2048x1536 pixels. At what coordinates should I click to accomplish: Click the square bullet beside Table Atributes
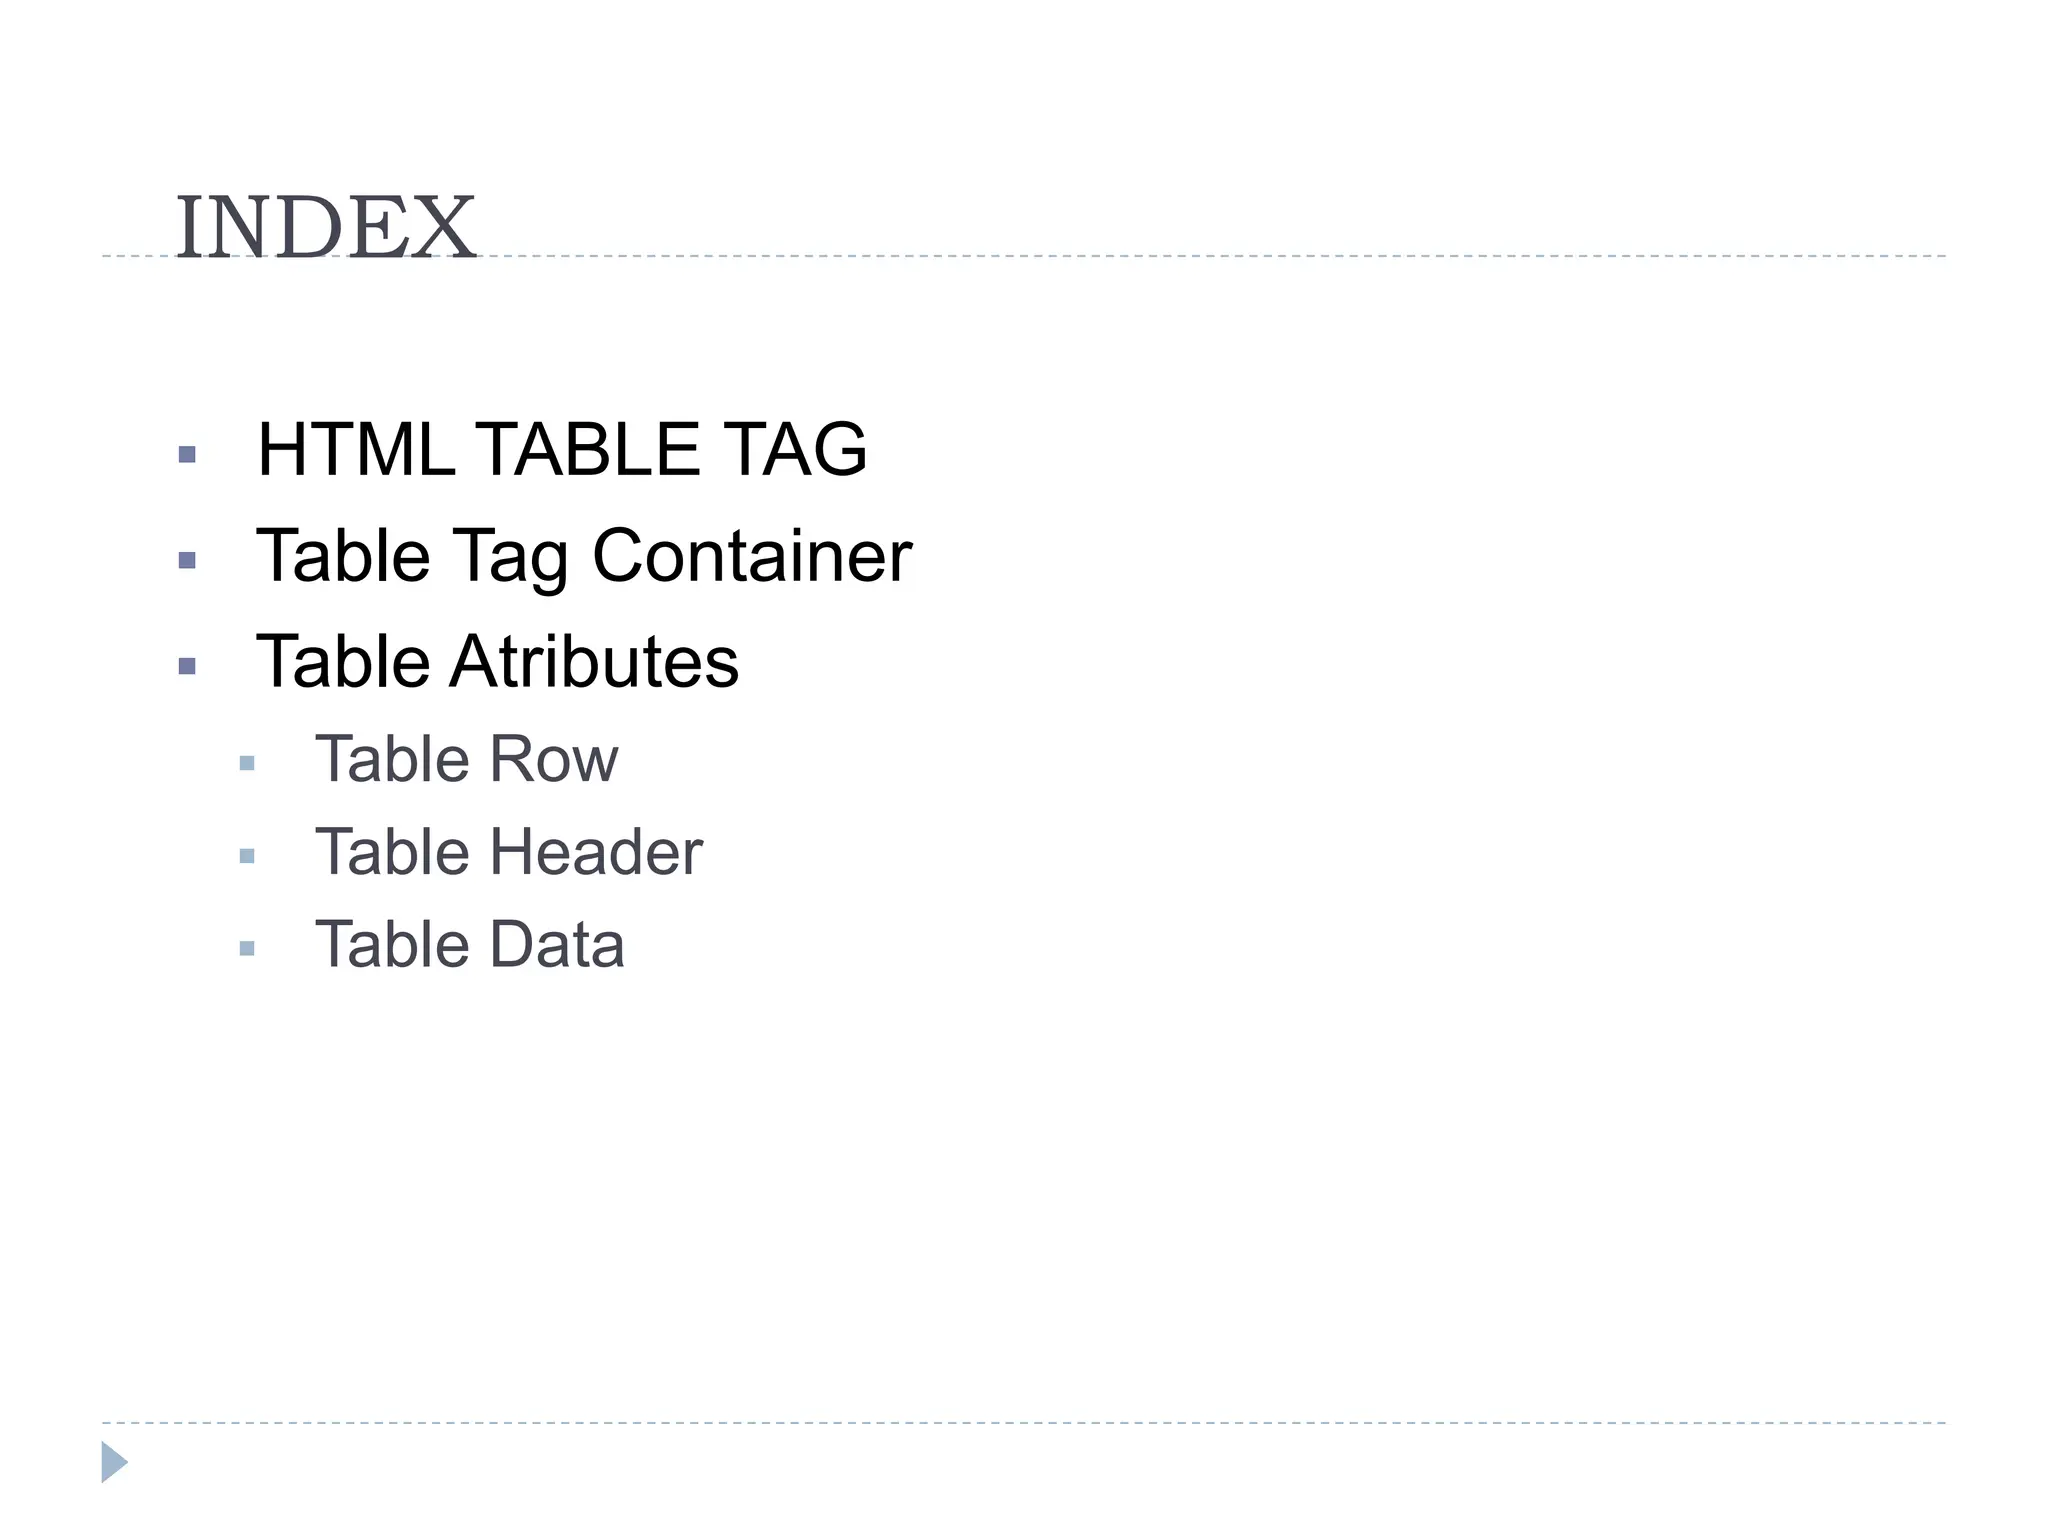pyautogui.click(x=186, y=666)
